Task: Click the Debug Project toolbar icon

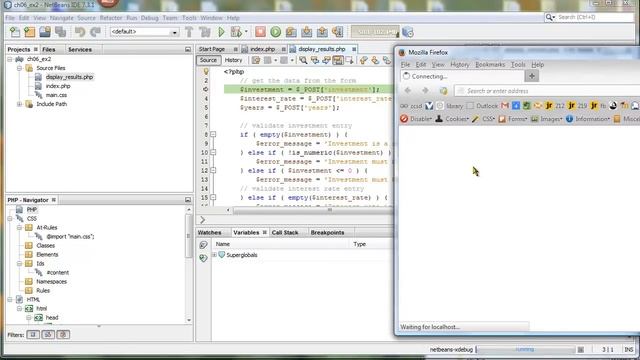Action: coord(236,32)
